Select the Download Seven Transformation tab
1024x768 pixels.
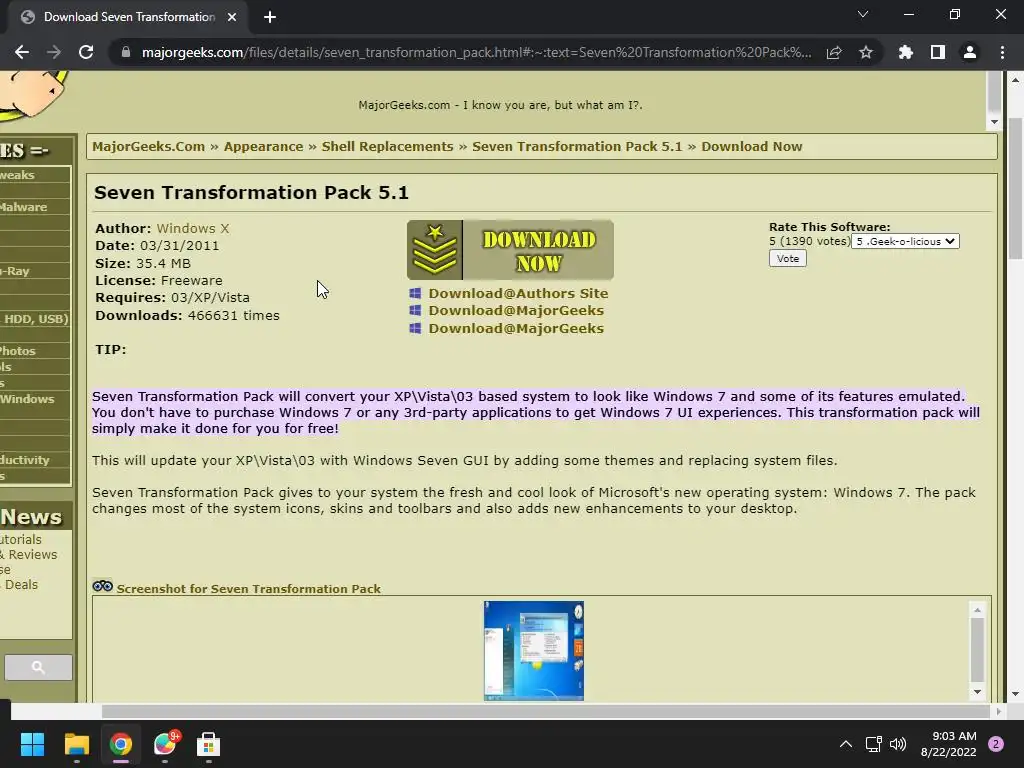129,17
